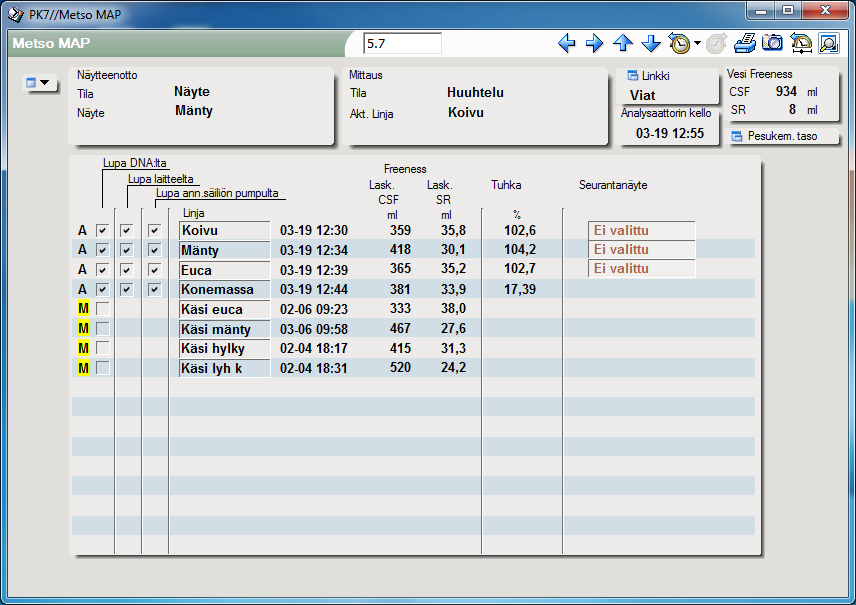Open the small display menu dropdown at left

(38, 83)
